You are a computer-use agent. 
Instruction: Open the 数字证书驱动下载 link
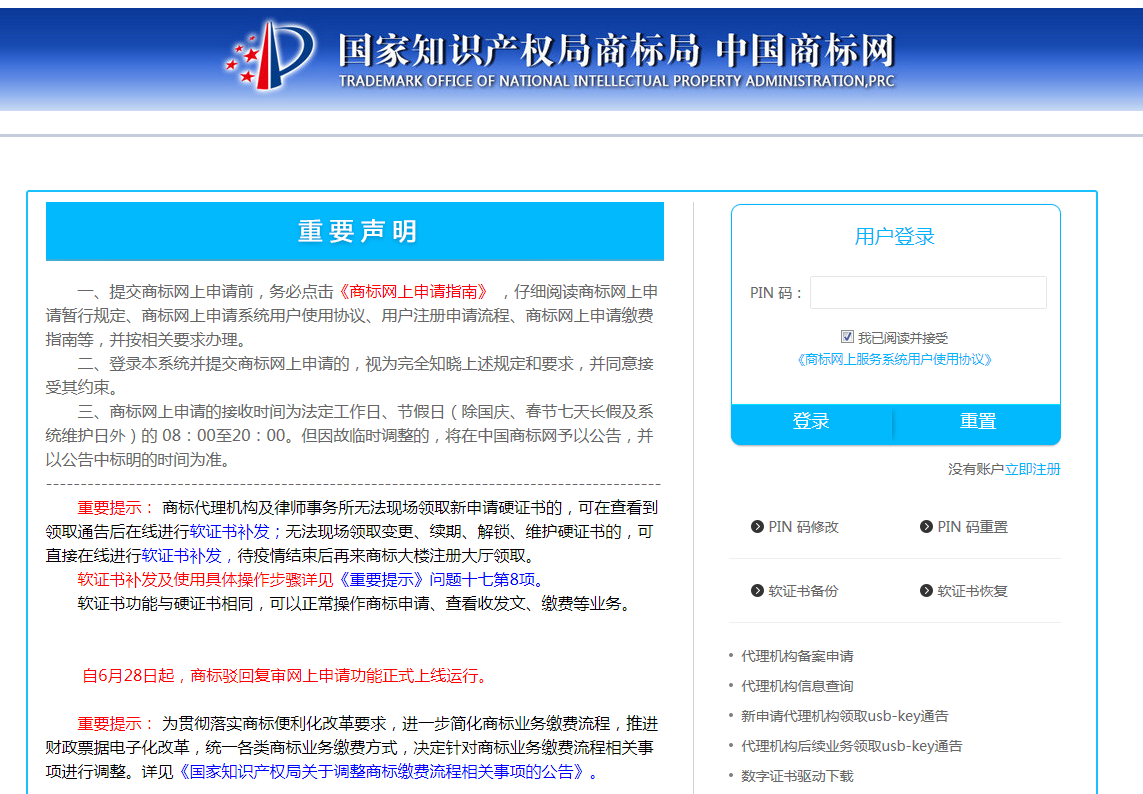(x=797, y=776)
